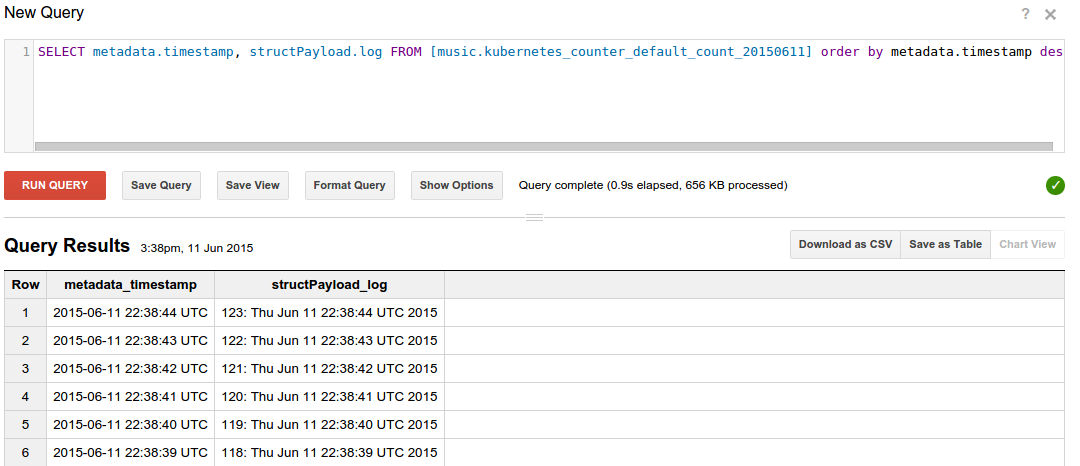Grab the pane resize handle divider
This screenshot has width=1080, height=466.
(x=534, y=217)
